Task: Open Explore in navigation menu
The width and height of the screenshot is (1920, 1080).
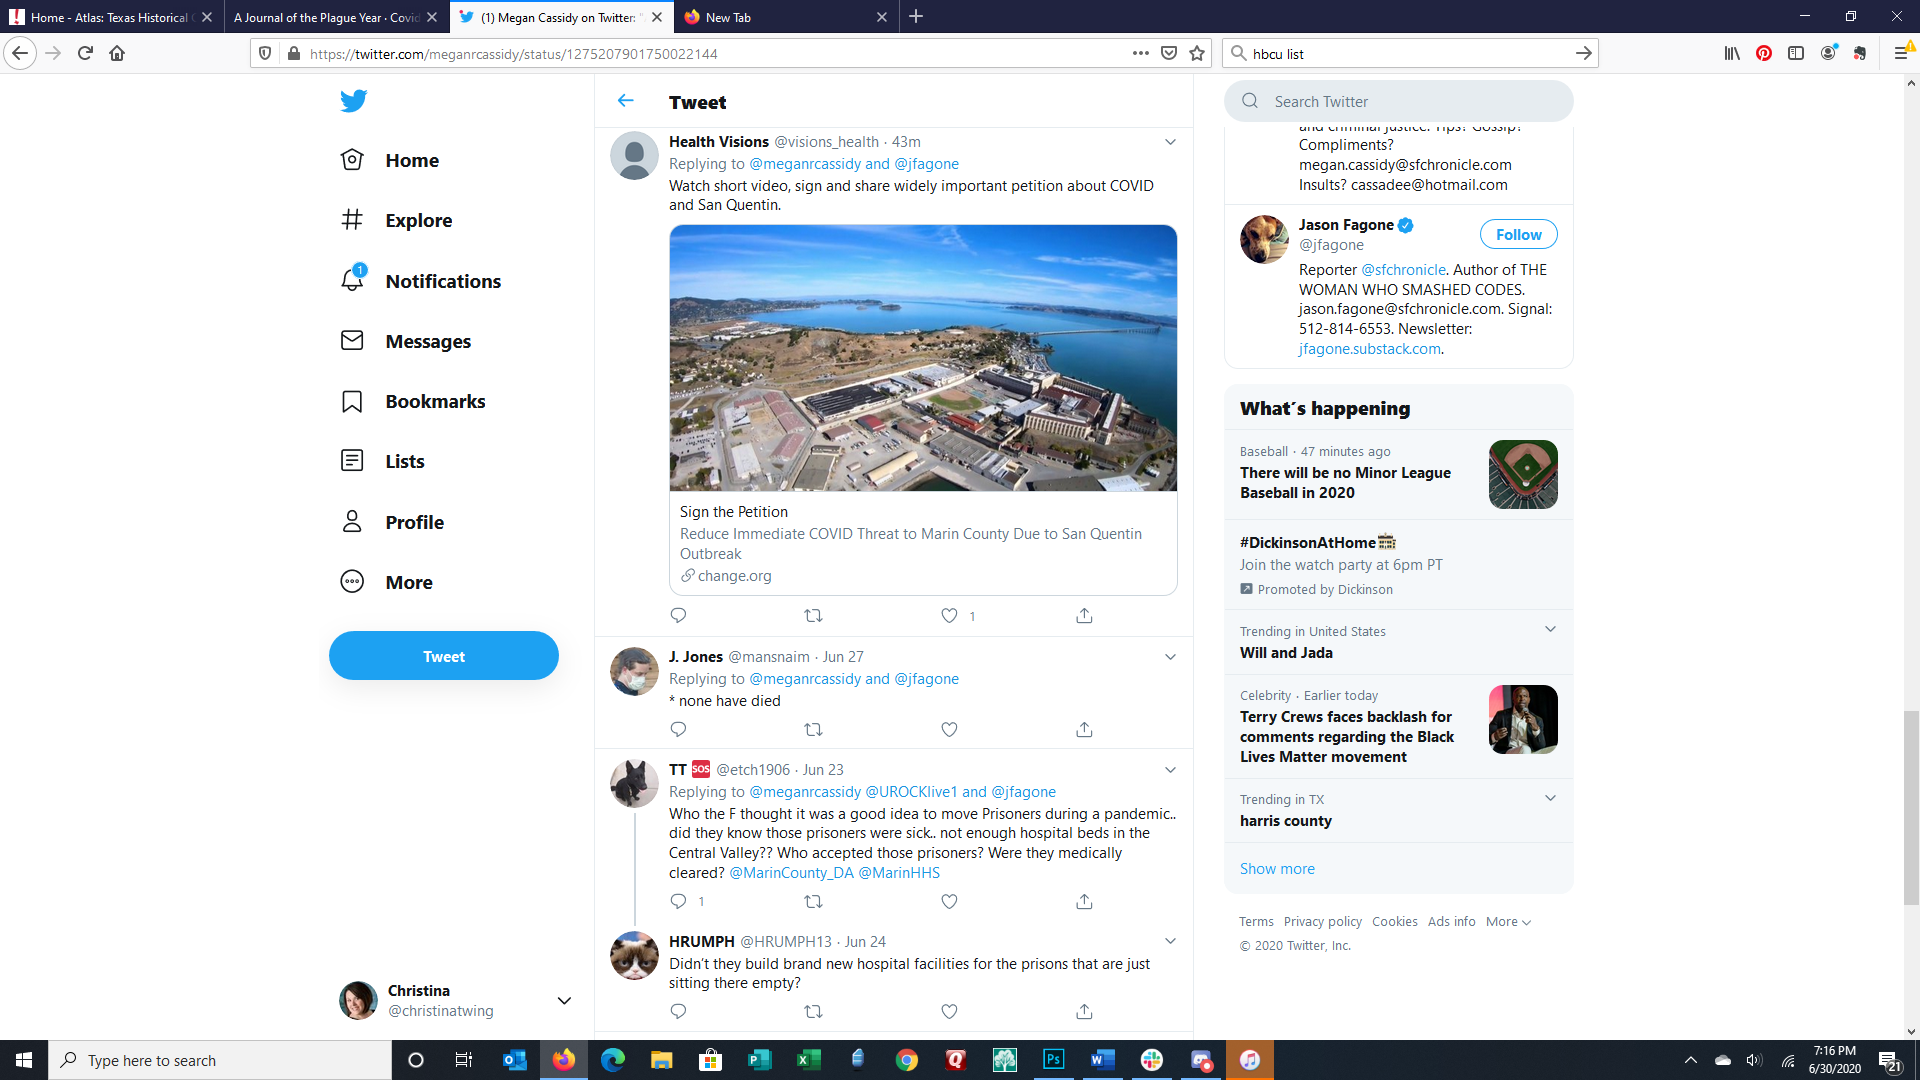Action: [x=418, y=221]
